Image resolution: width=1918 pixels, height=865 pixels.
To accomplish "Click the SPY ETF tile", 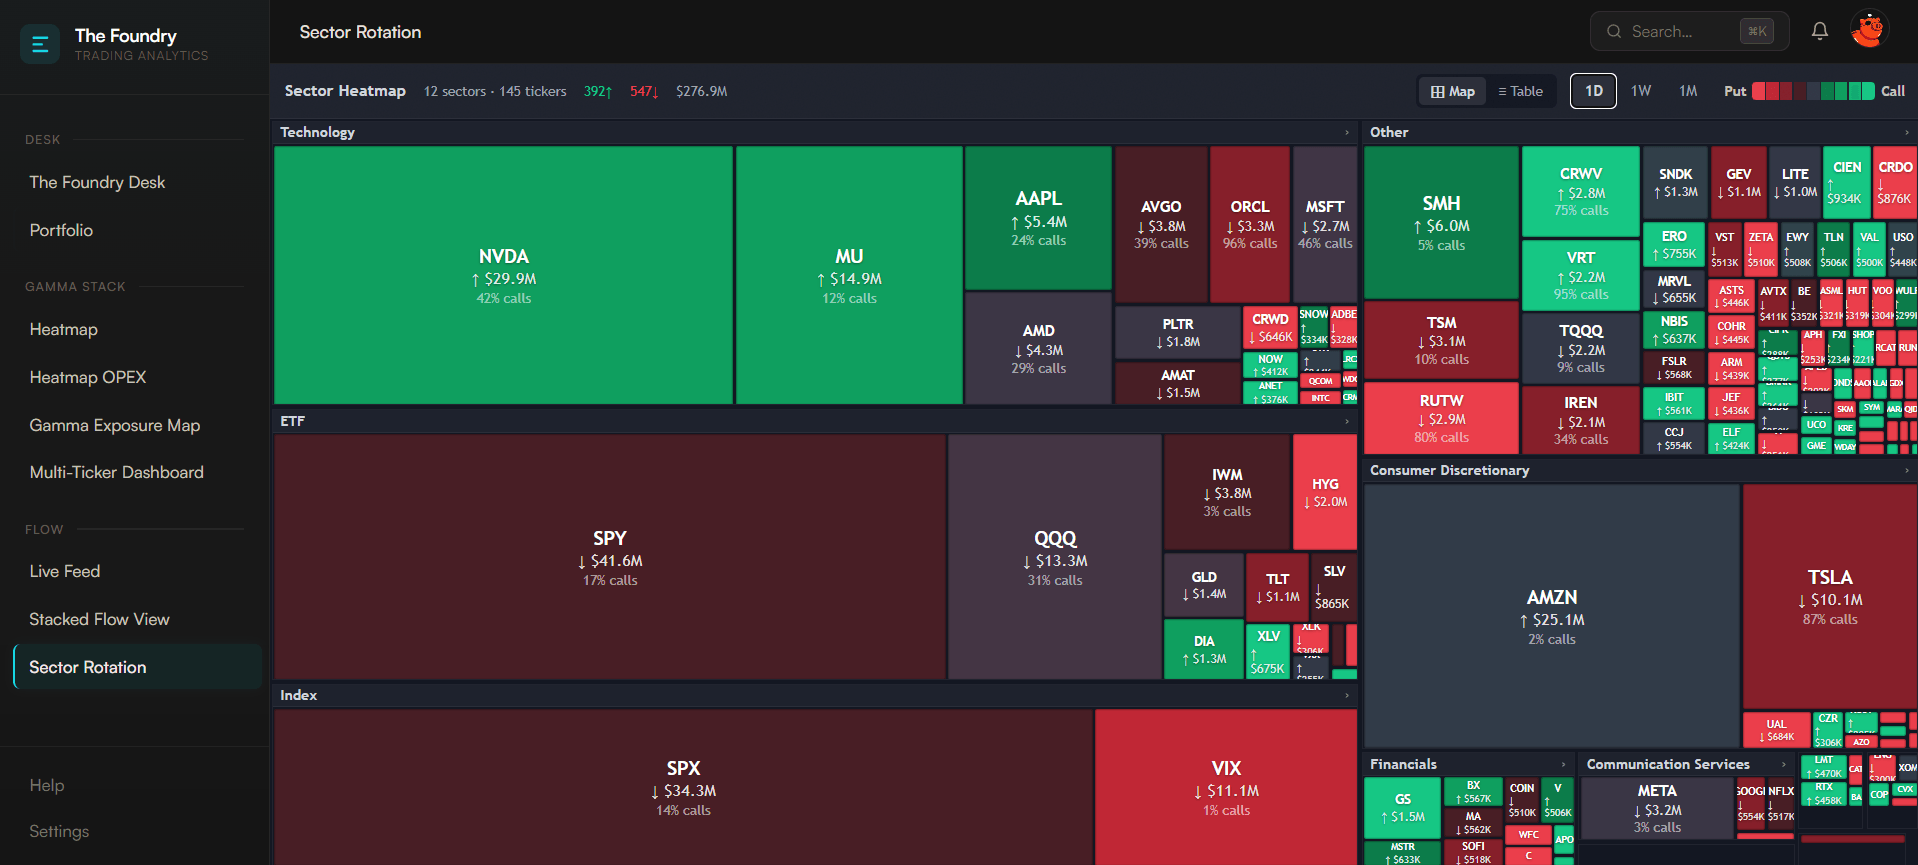I will coord(610,557).
